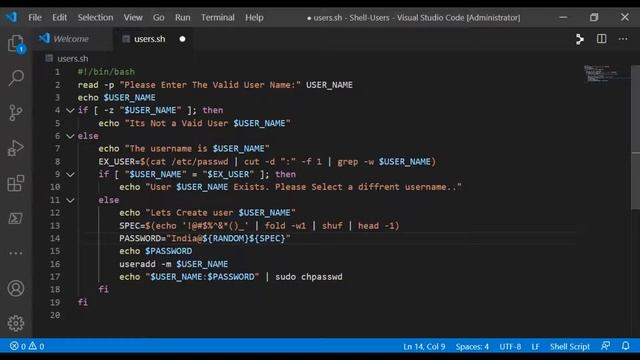
Task: Open the File menu
Action: click(x=35, y=18)
